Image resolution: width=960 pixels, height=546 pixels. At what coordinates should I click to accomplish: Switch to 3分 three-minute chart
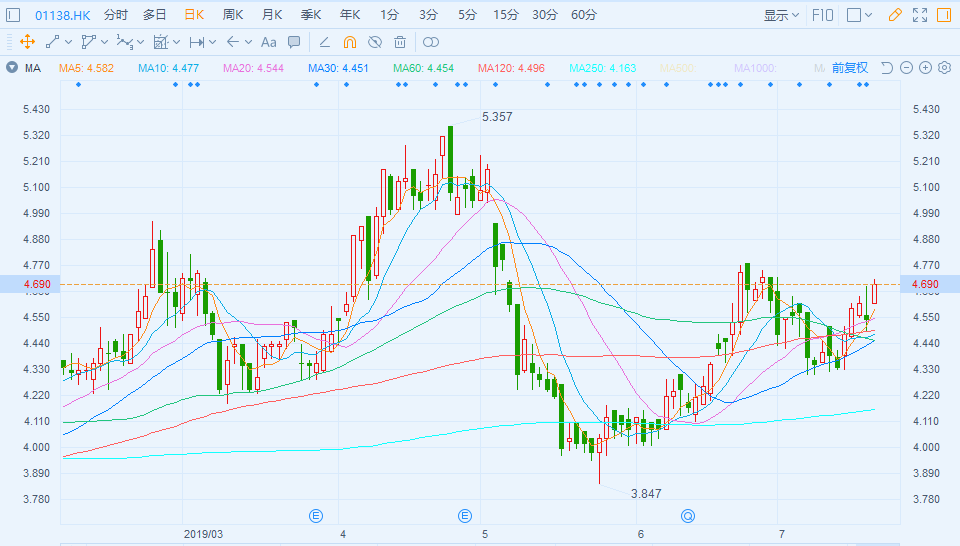tap(429, 15)
